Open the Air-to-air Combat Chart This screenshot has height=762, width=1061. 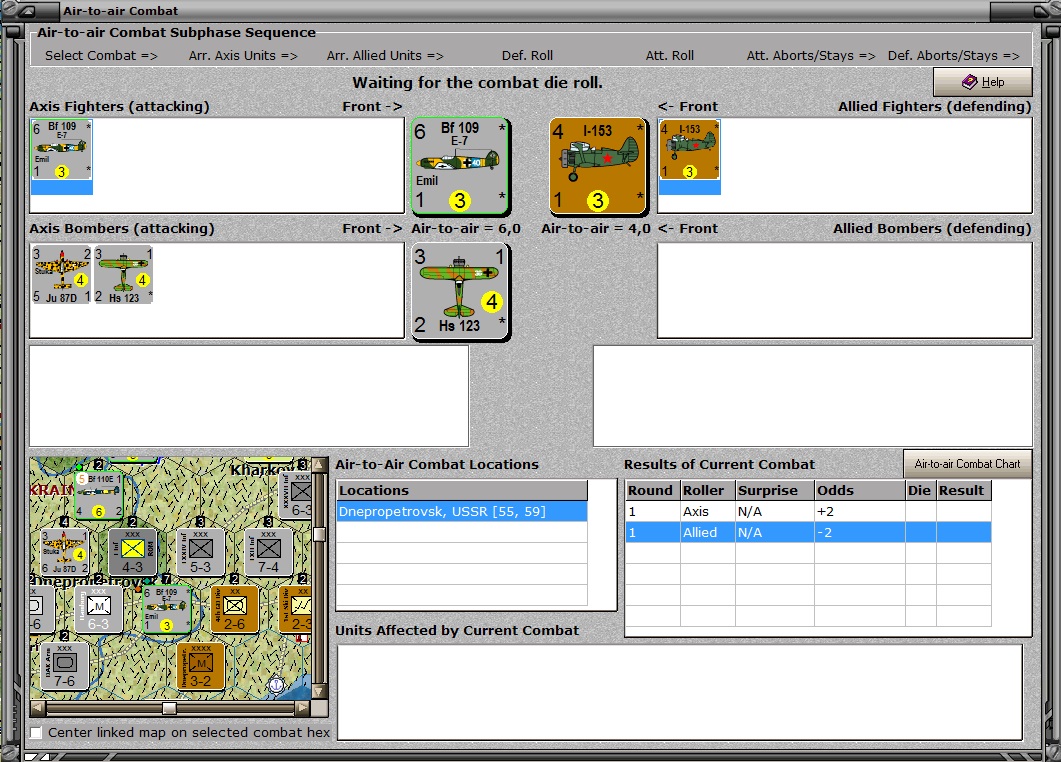tap(967, 464)
